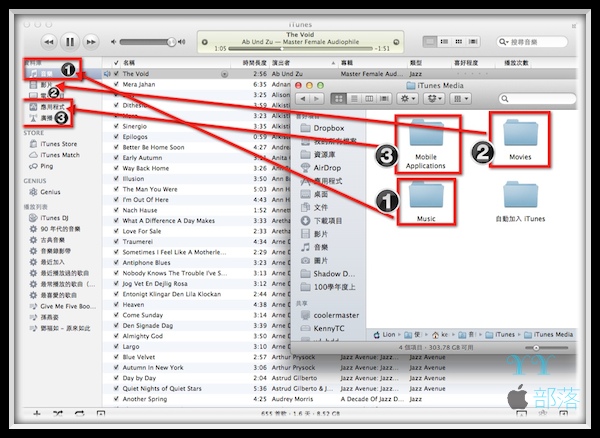This screenshot has width=600, height=438.
Task: Adjust the iTunes volume slider knob
Action: click(x=171, y=42)
